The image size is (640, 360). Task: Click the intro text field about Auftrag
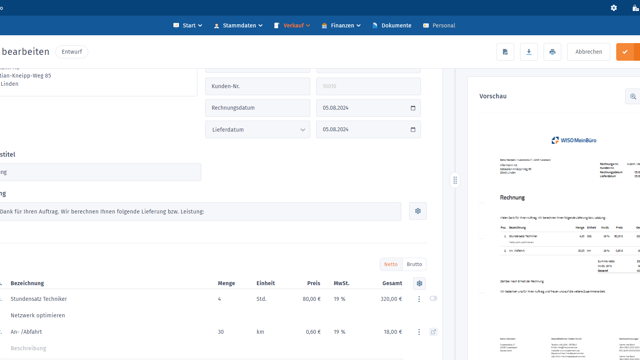click(200, 211)
